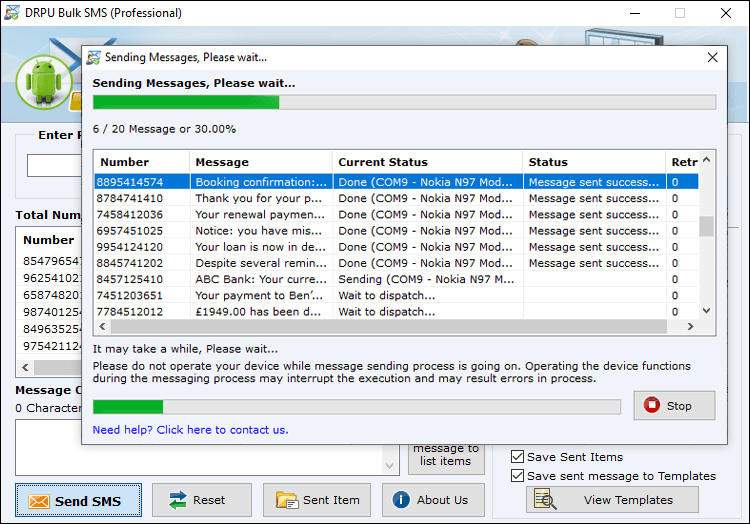Close the Sending Messages dialog

coord(712,57)
